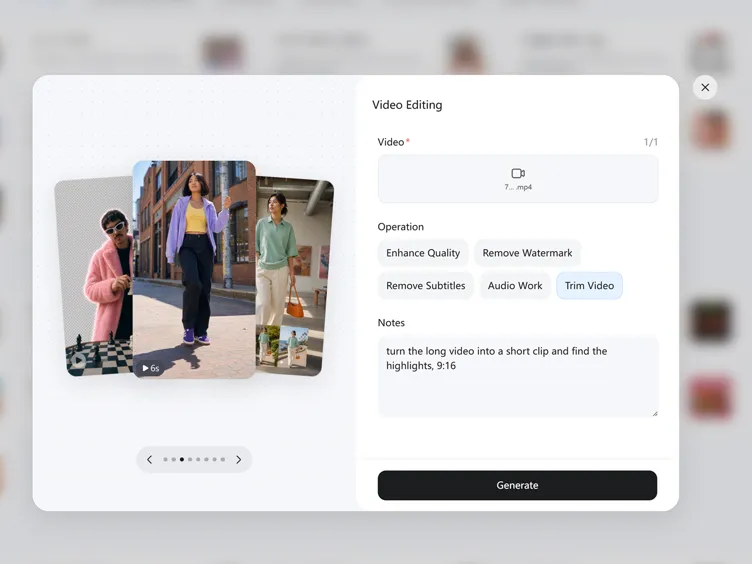Click the Generate button
This screenshot has width=752, height=564.
(x=517, y=485)
